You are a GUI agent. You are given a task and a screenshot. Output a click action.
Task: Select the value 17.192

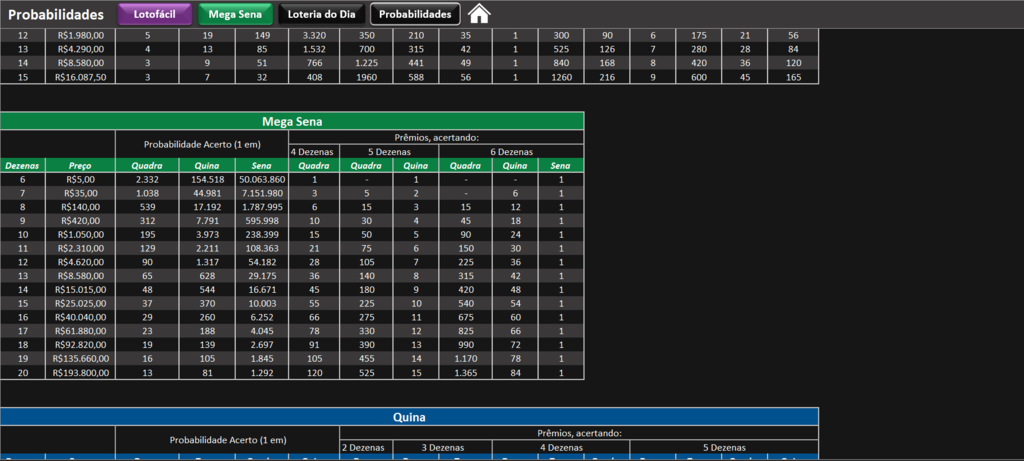pos(207,207)
